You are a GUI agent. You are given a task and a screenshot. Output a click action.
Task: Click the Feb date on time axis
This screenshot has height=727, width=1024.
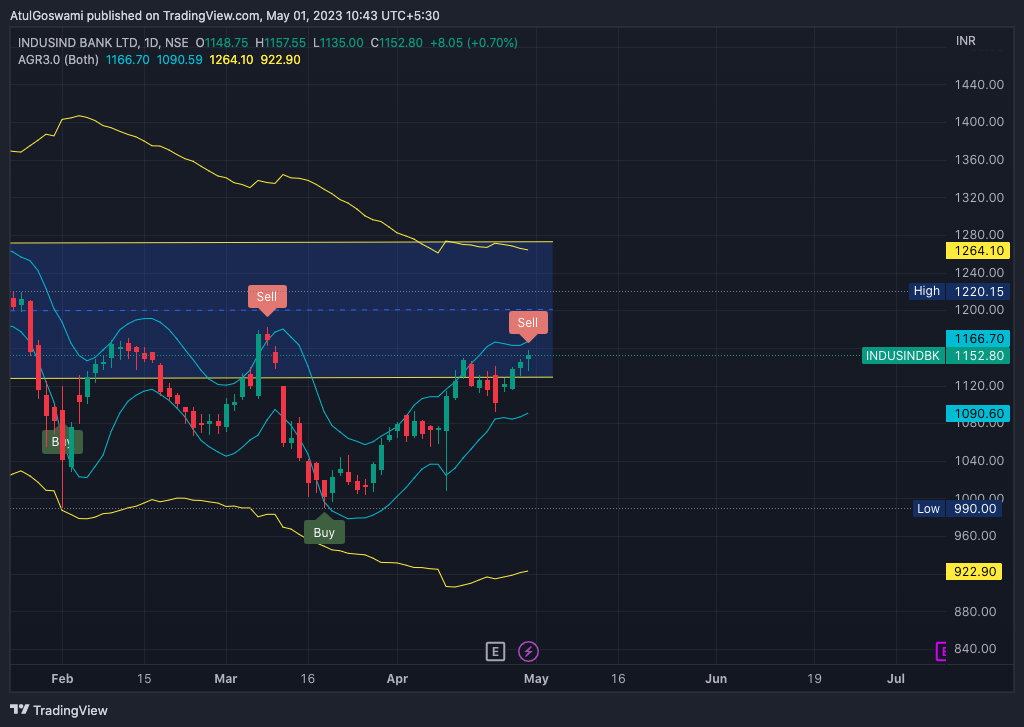(x=62, y=679)
